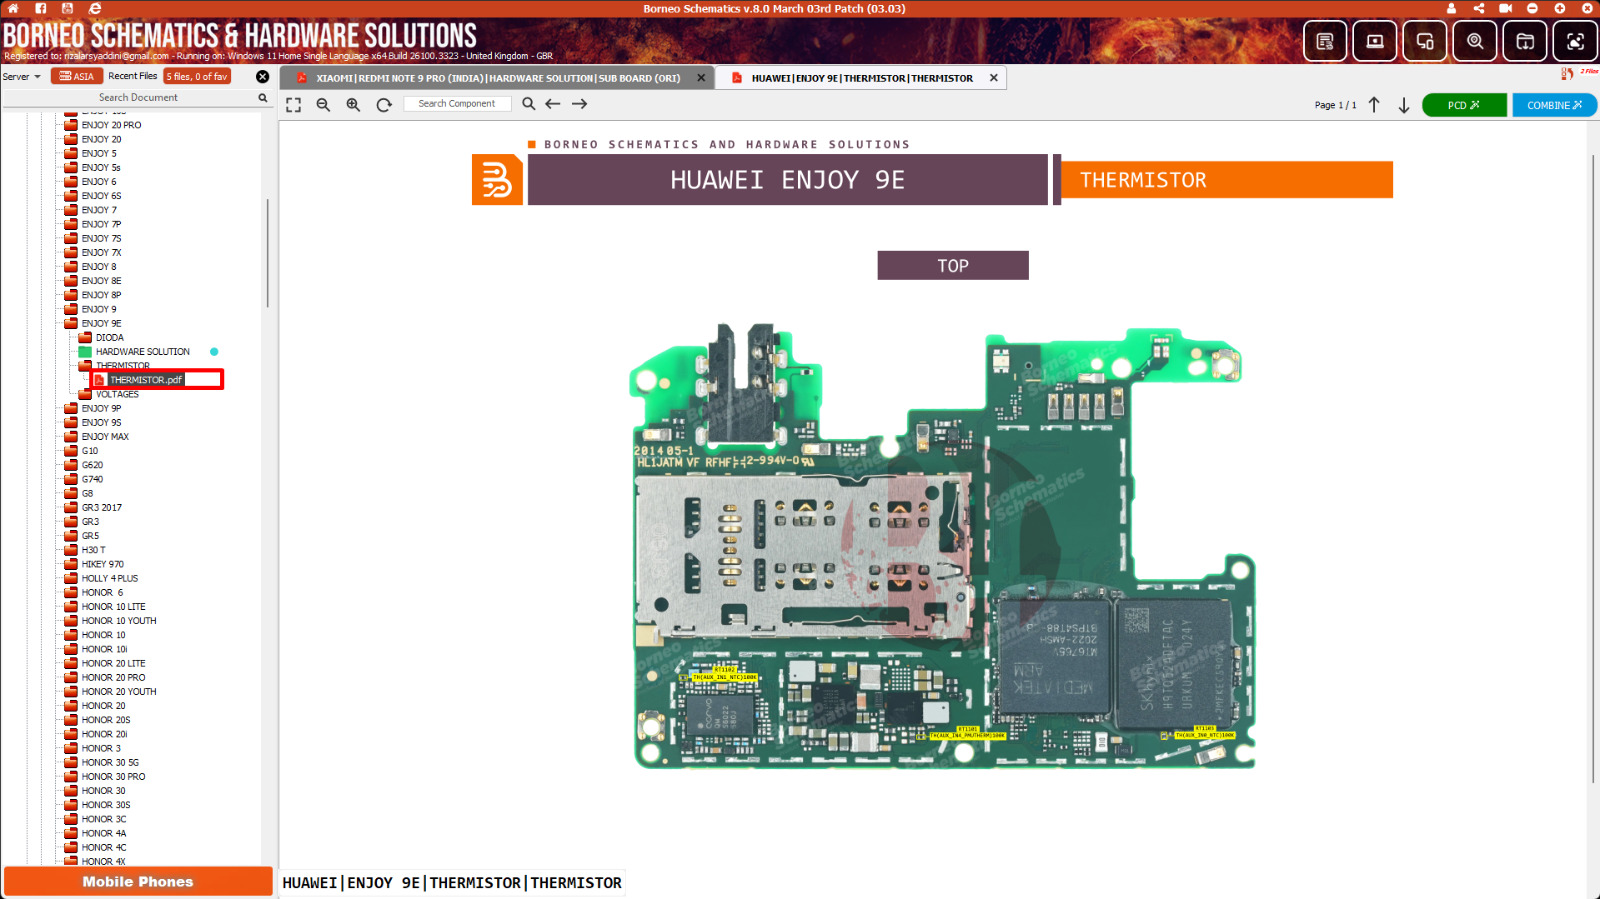Image resolution: width=1600 pixels, height=899 pixels.
Task: Select the HONOR 20 PRO tree item
Action: tap(113, 678)
